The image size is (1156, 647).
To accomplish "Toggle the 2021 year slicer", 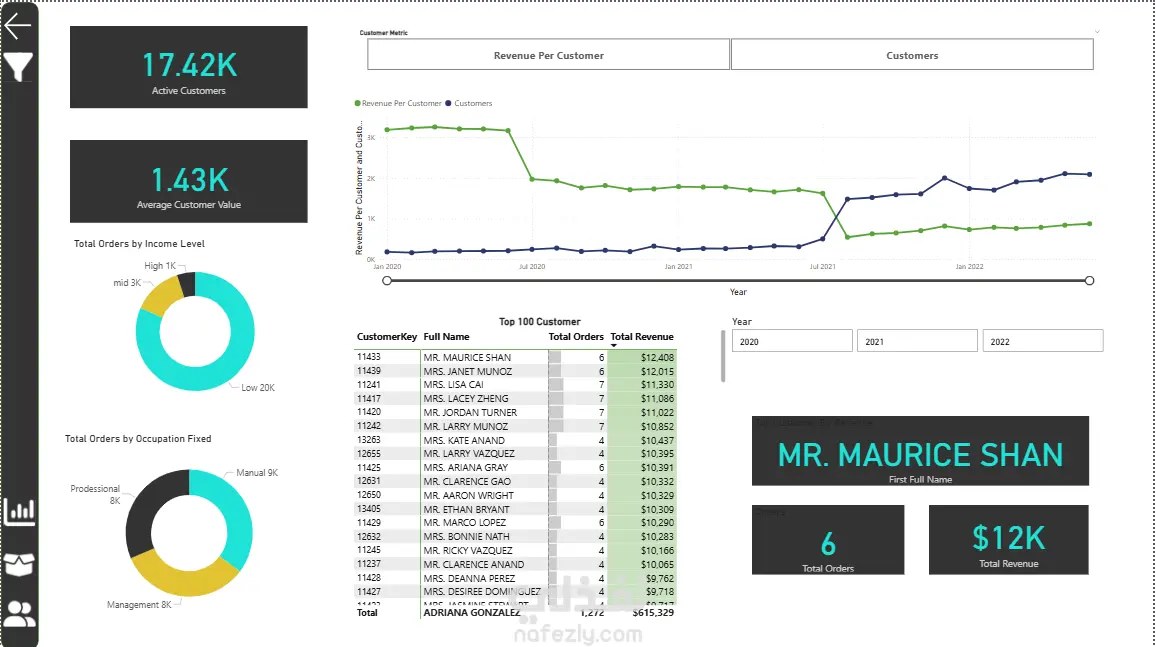I will (917, 341).
